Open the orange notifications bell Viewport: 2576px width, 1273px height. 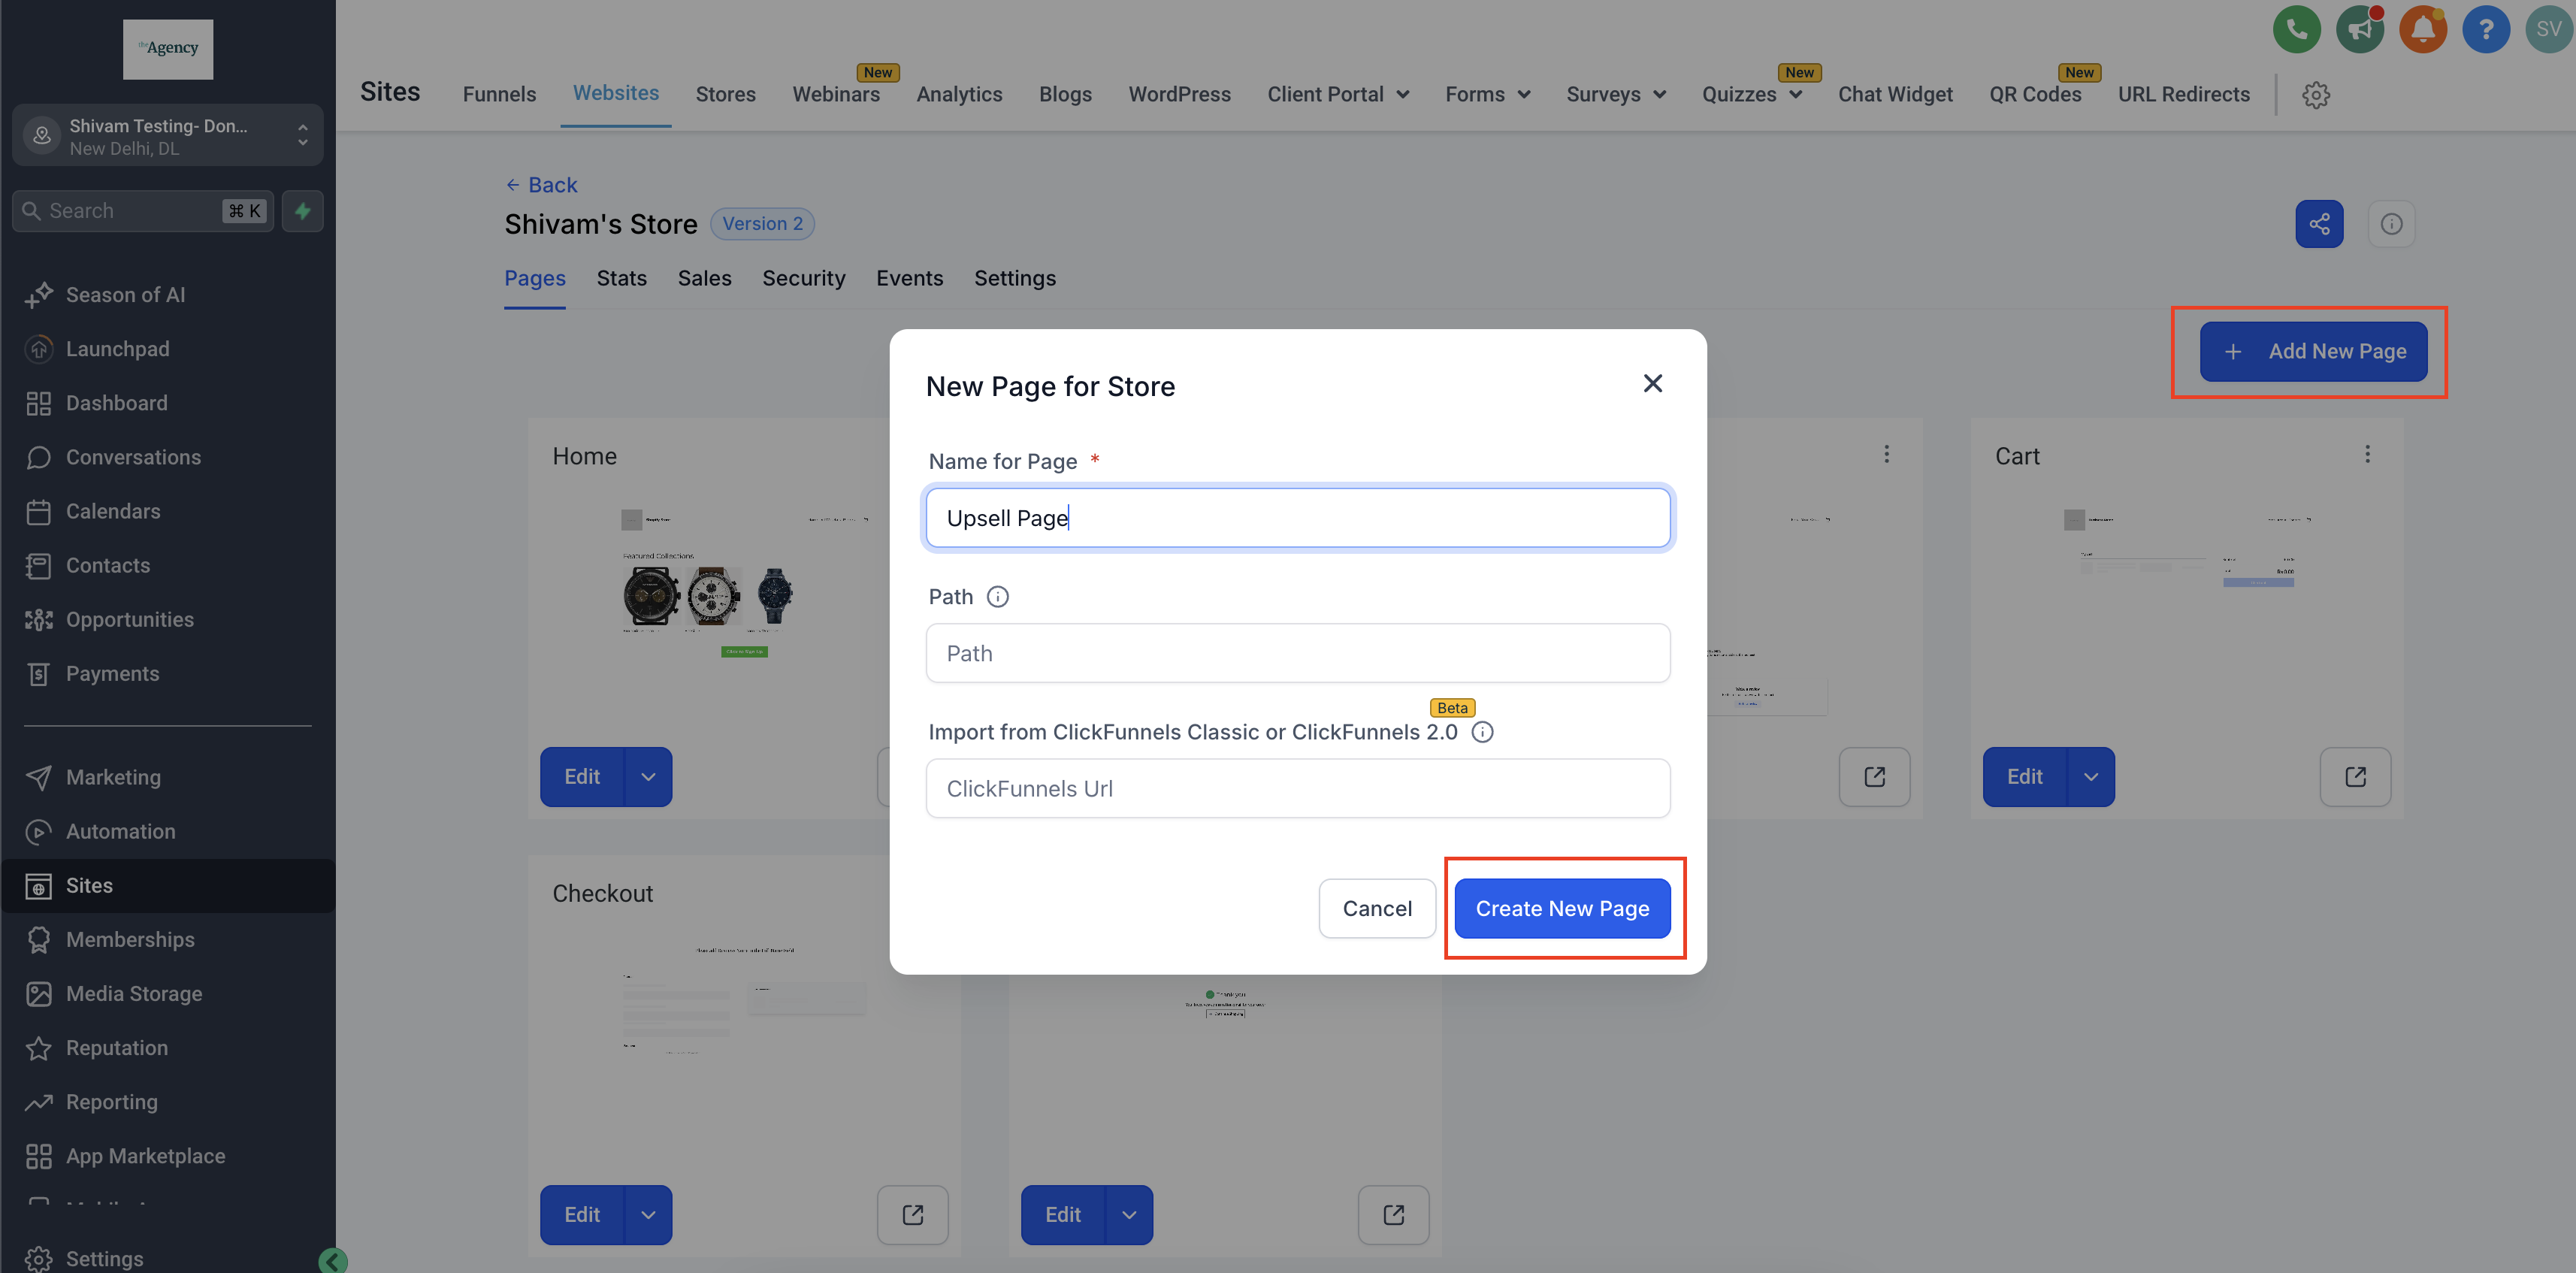pyautogui.click(x=2422, y=29)
